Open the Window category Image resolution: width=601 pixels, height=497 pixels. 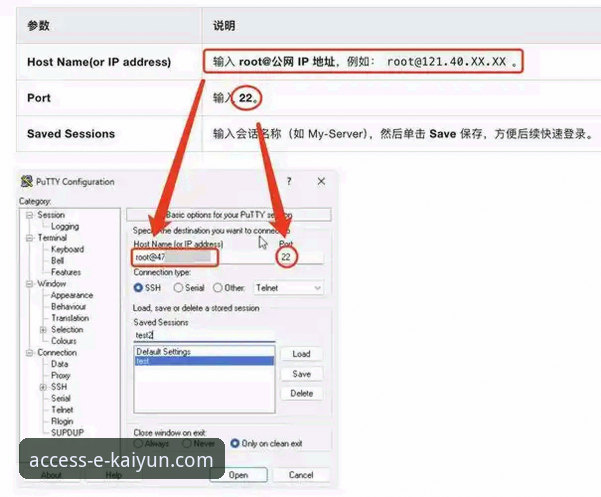51,284
